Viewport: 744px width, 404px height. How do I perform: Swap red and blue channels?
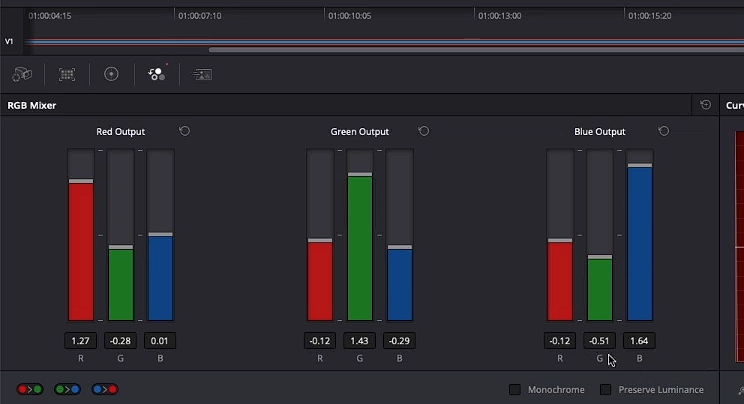(105, 389)
